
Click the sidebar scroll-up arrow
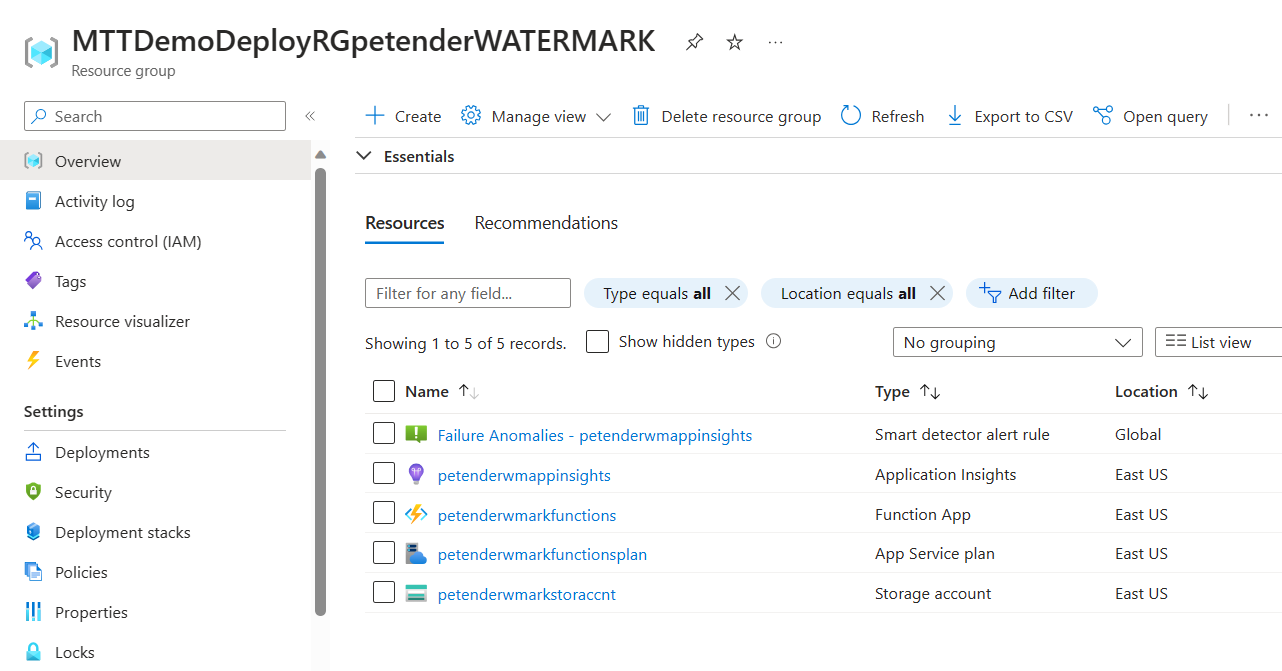tap(320, 155)
